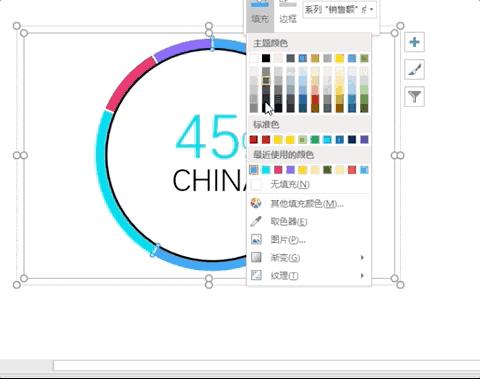
Task: Pick purple in standard colors row
Action: [x=364, y=139]
